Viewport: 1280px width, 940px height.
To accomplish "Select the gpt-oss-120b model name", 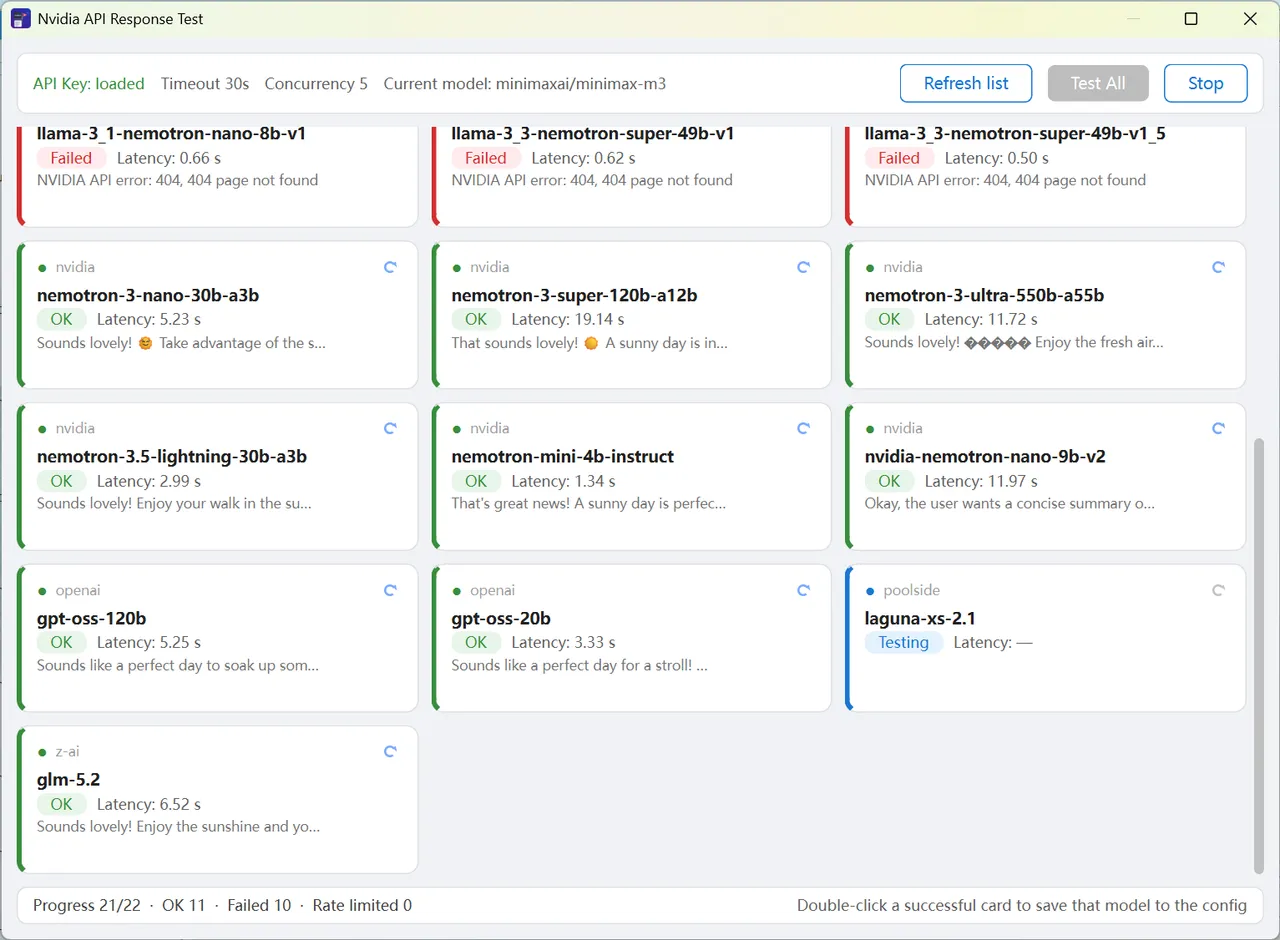I will (x=92, y=618).
